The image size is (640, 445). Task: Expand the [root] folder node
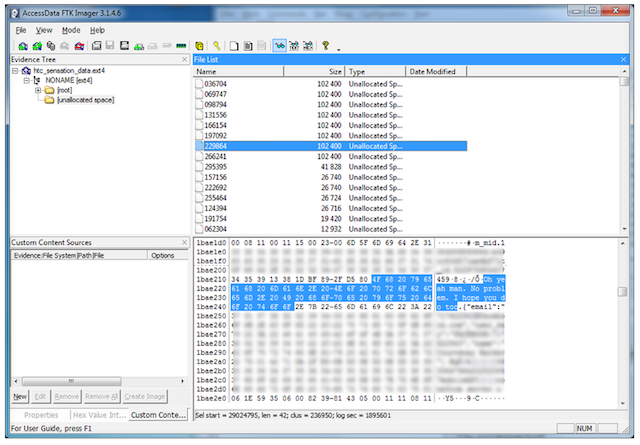(38, 90)
